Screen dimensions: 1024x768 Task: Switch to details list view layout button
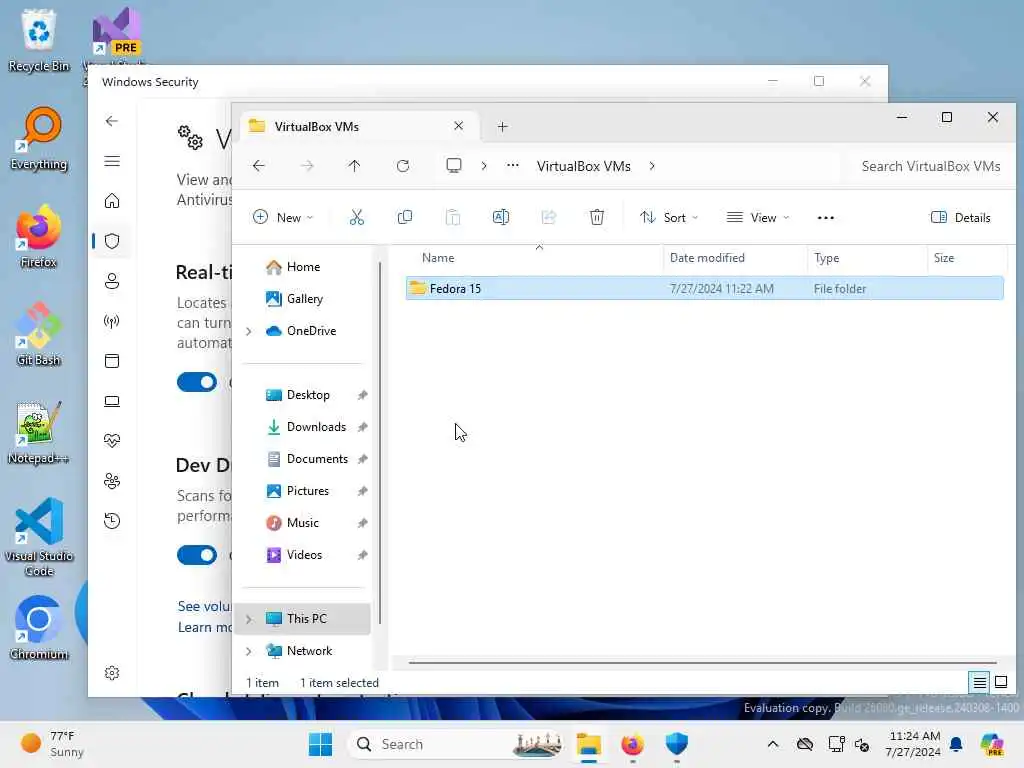pos(980,682)
